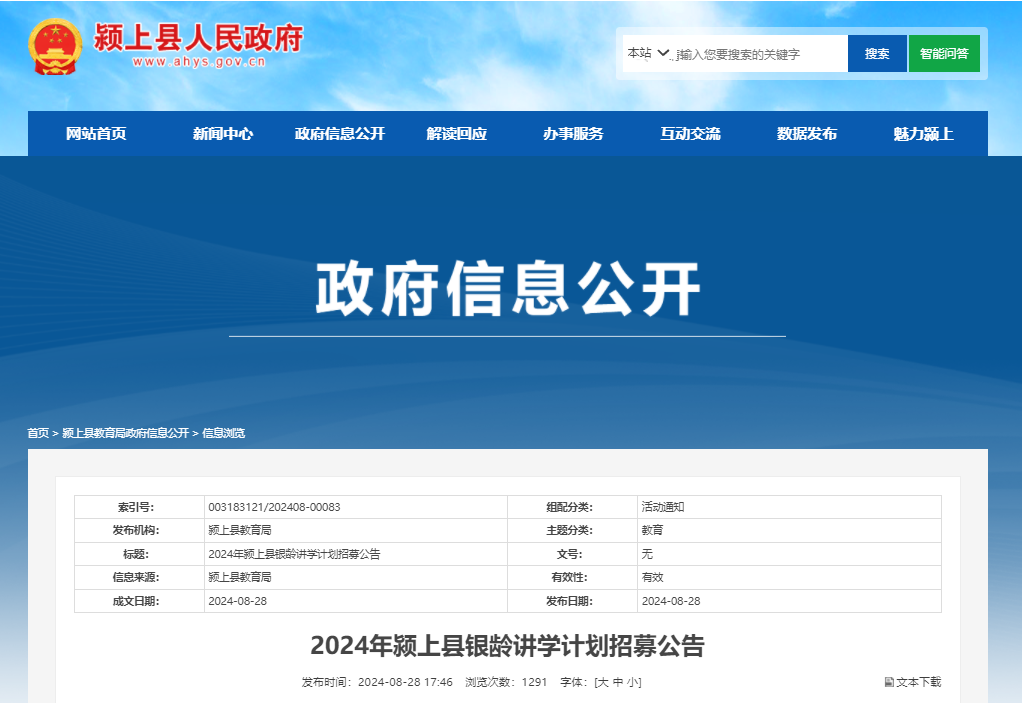Click 颍上县教育局政府信息公开 breadcrumb link

(x=125, y=433)
